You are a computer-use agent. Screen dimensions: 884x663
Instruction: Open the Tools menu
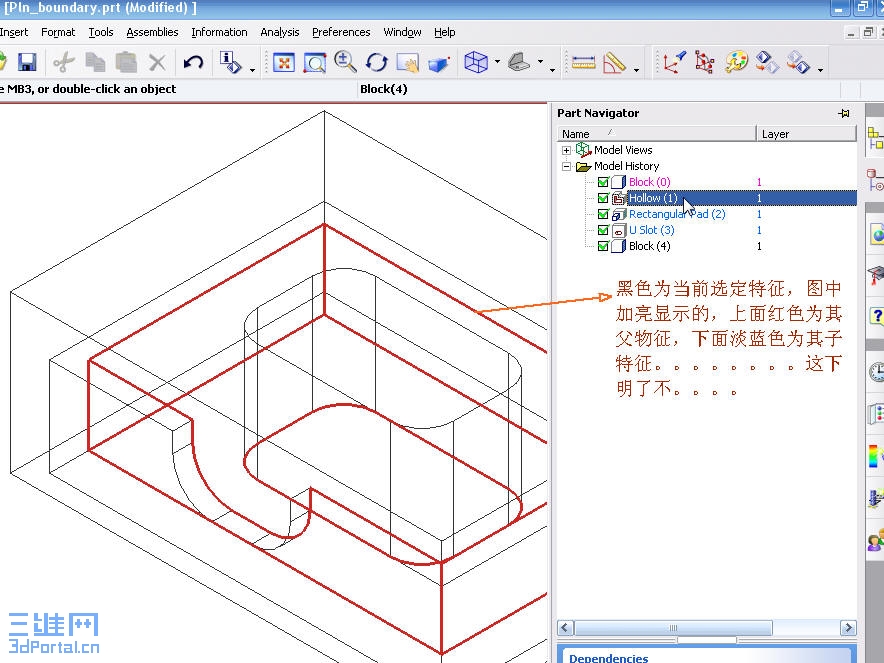click(101, 32)
